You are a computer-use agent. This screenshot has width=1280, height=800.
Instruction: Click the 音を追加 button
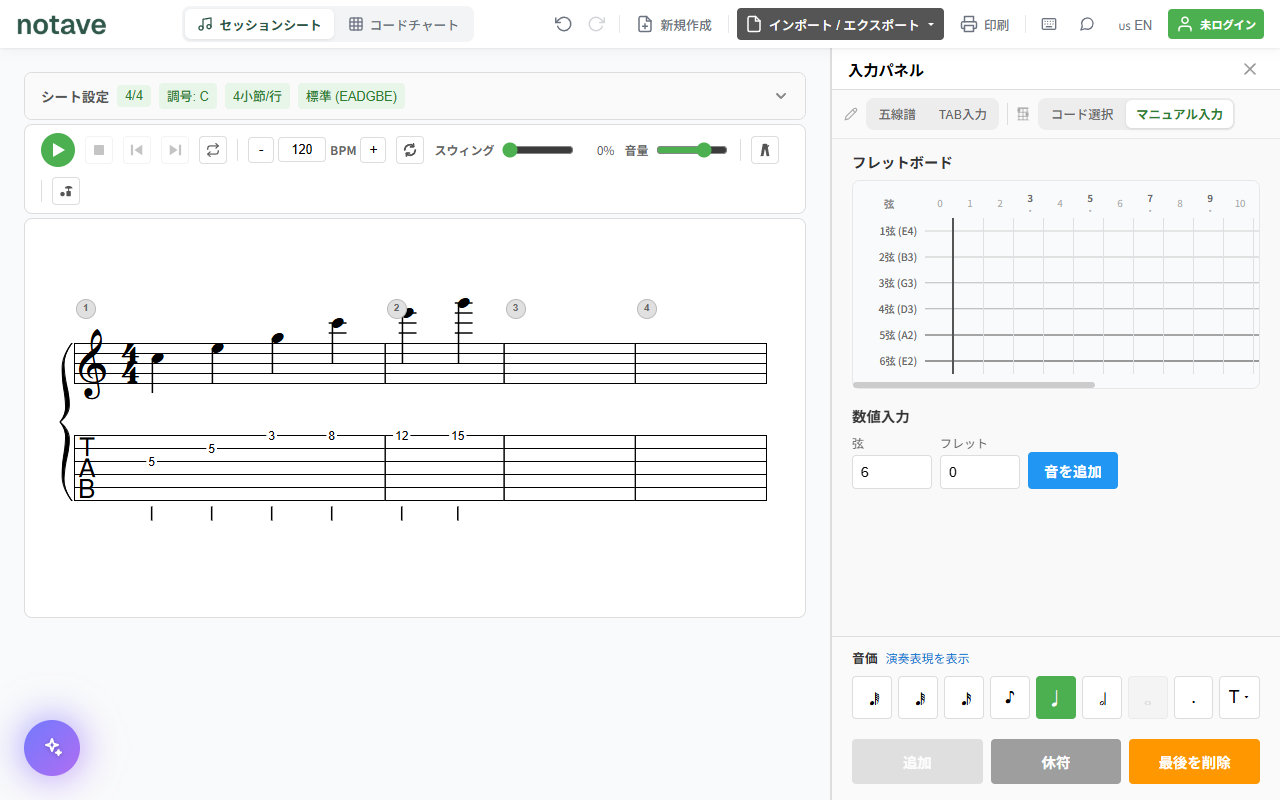coord(1073,471)
